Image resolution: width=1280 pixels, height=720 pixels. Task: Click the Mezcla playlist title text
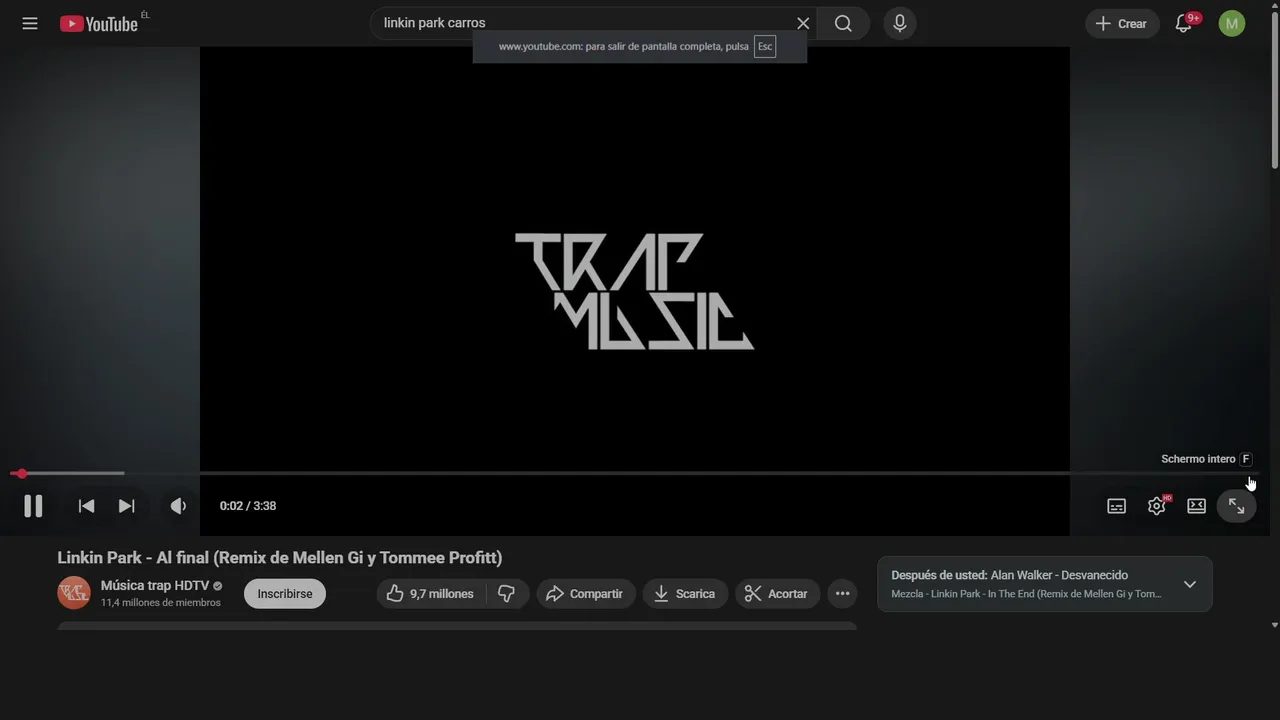tap(1026, 594)
